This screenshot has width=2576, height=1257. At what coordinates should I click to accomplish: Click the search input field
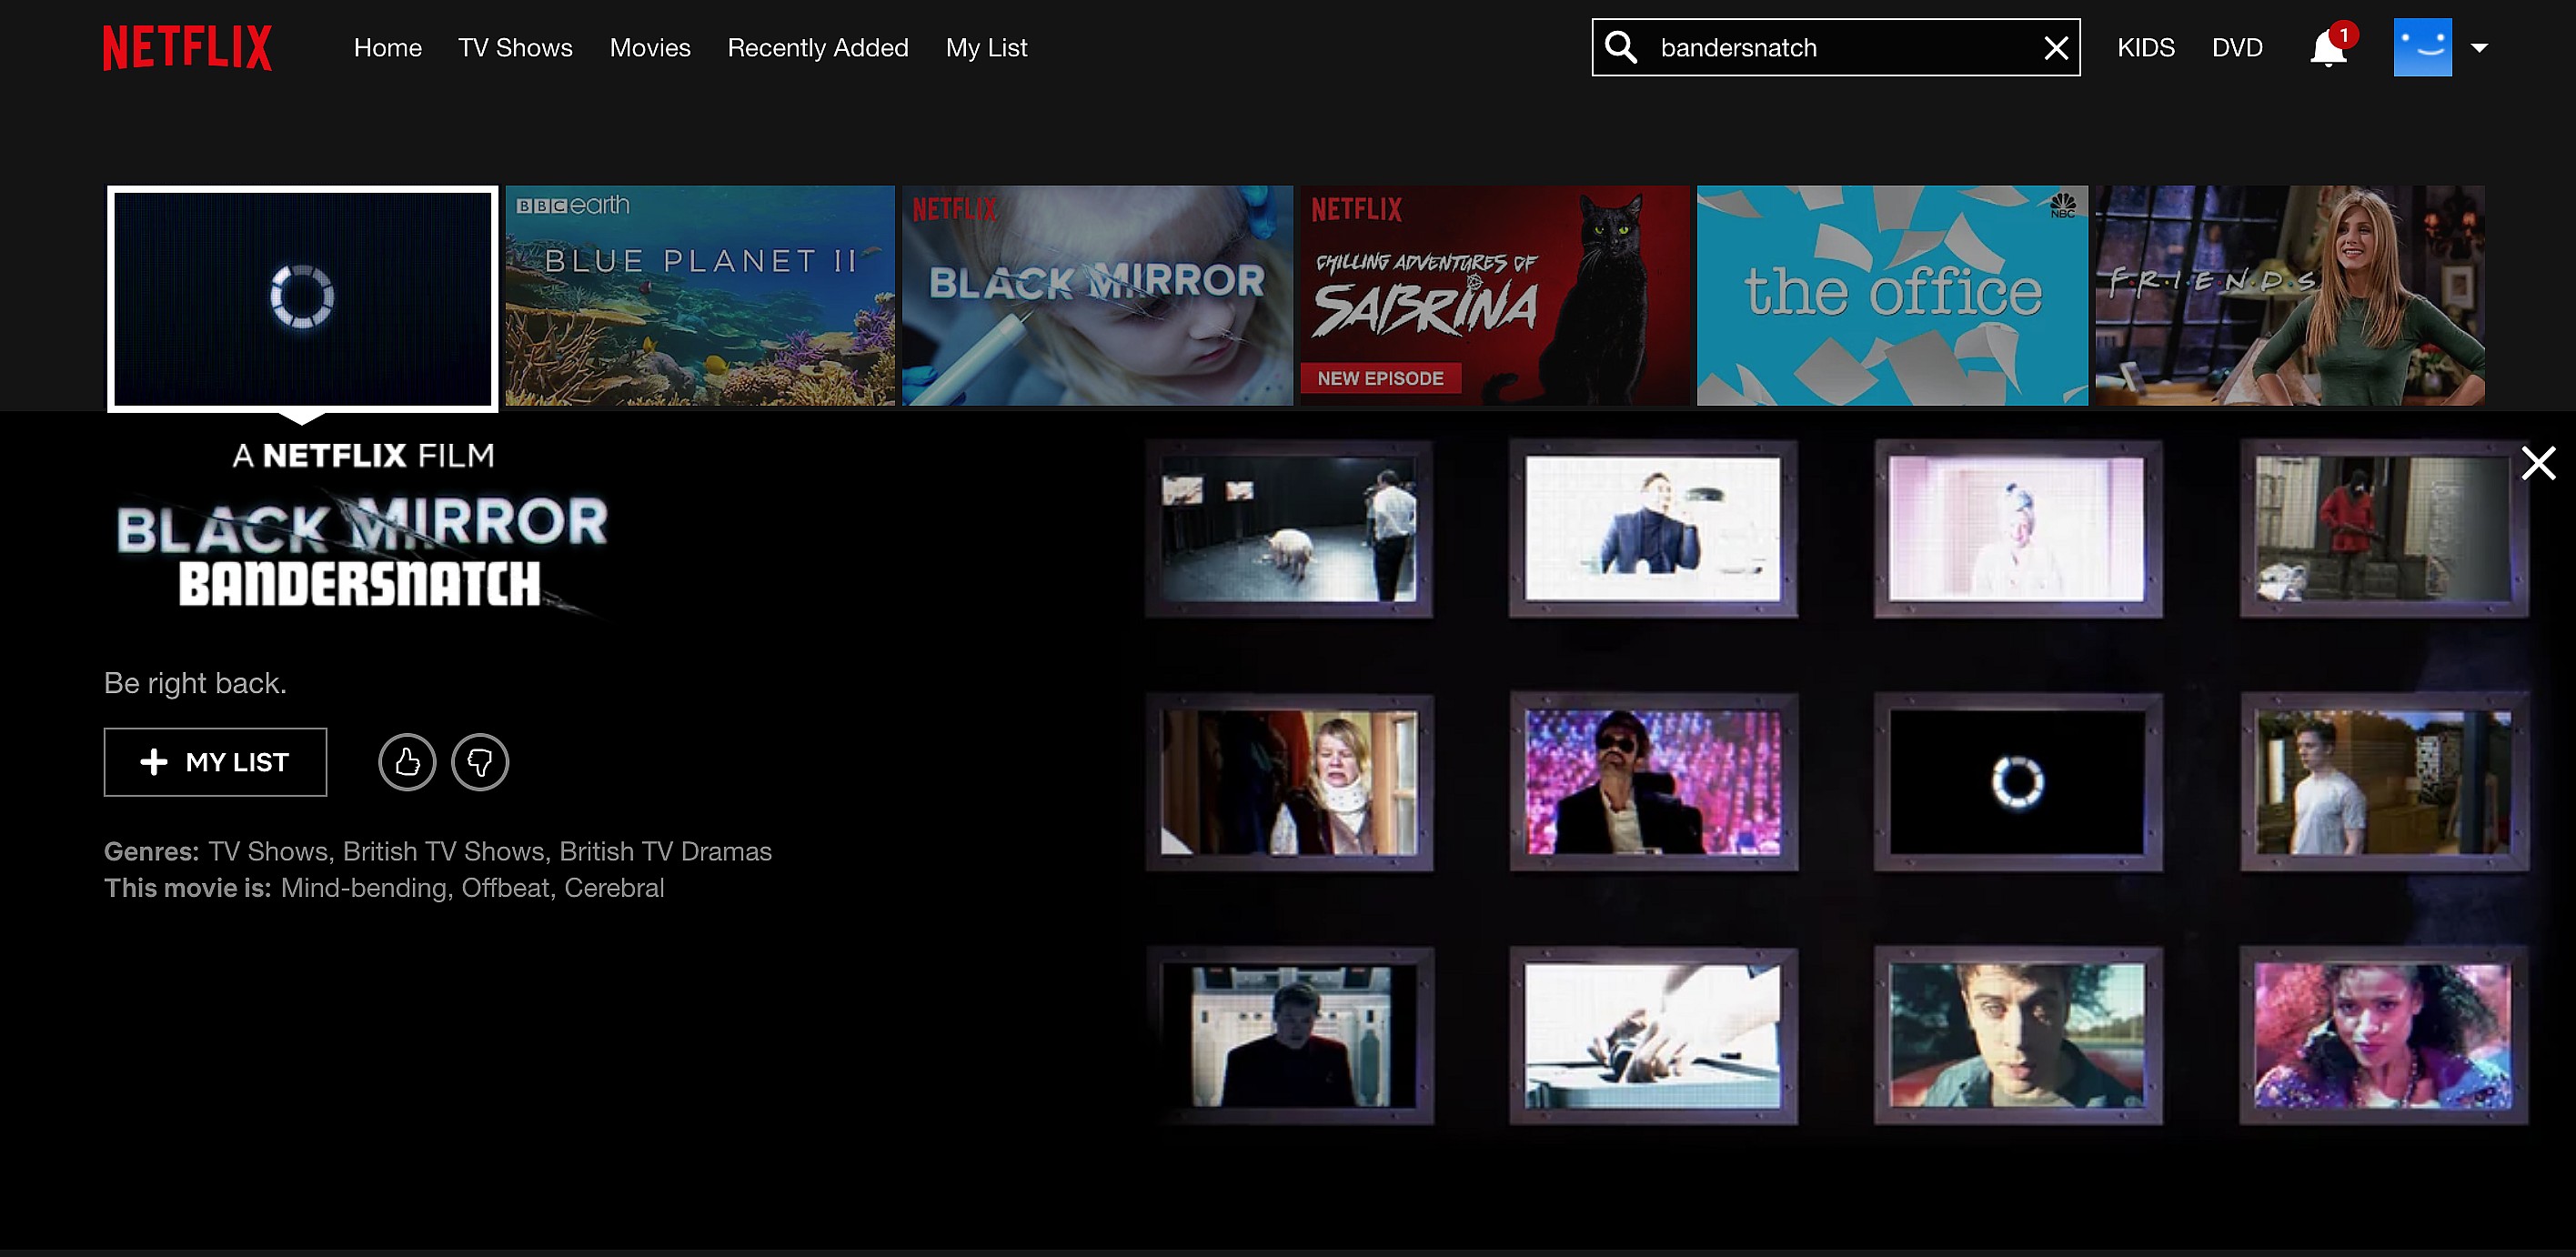(1840, 48)
